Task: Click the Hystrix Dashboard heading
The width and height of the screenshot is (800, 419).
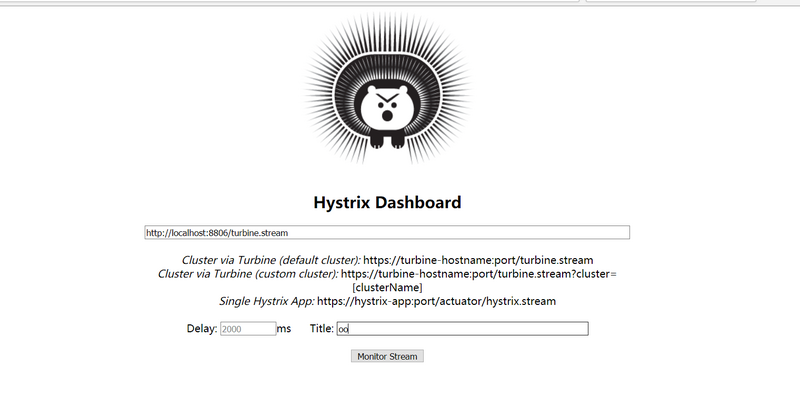Action: click(387, 203)
